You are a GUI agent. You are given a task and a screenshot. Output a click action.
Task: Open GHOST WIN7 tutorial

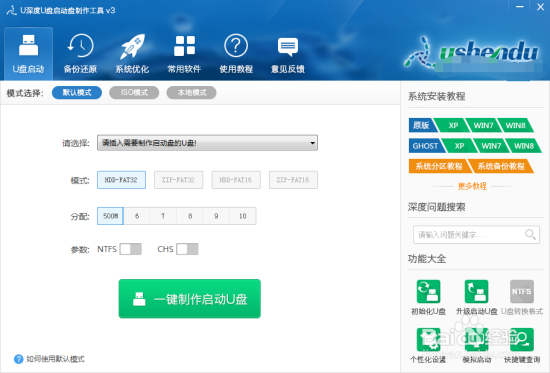[491, 146]
